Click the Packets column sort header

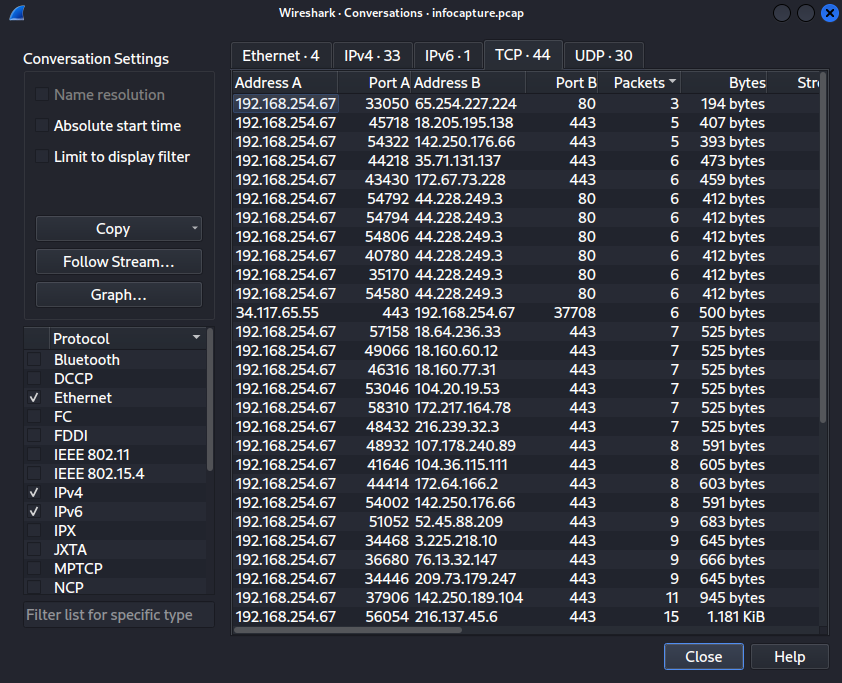(x=640, y=83)
